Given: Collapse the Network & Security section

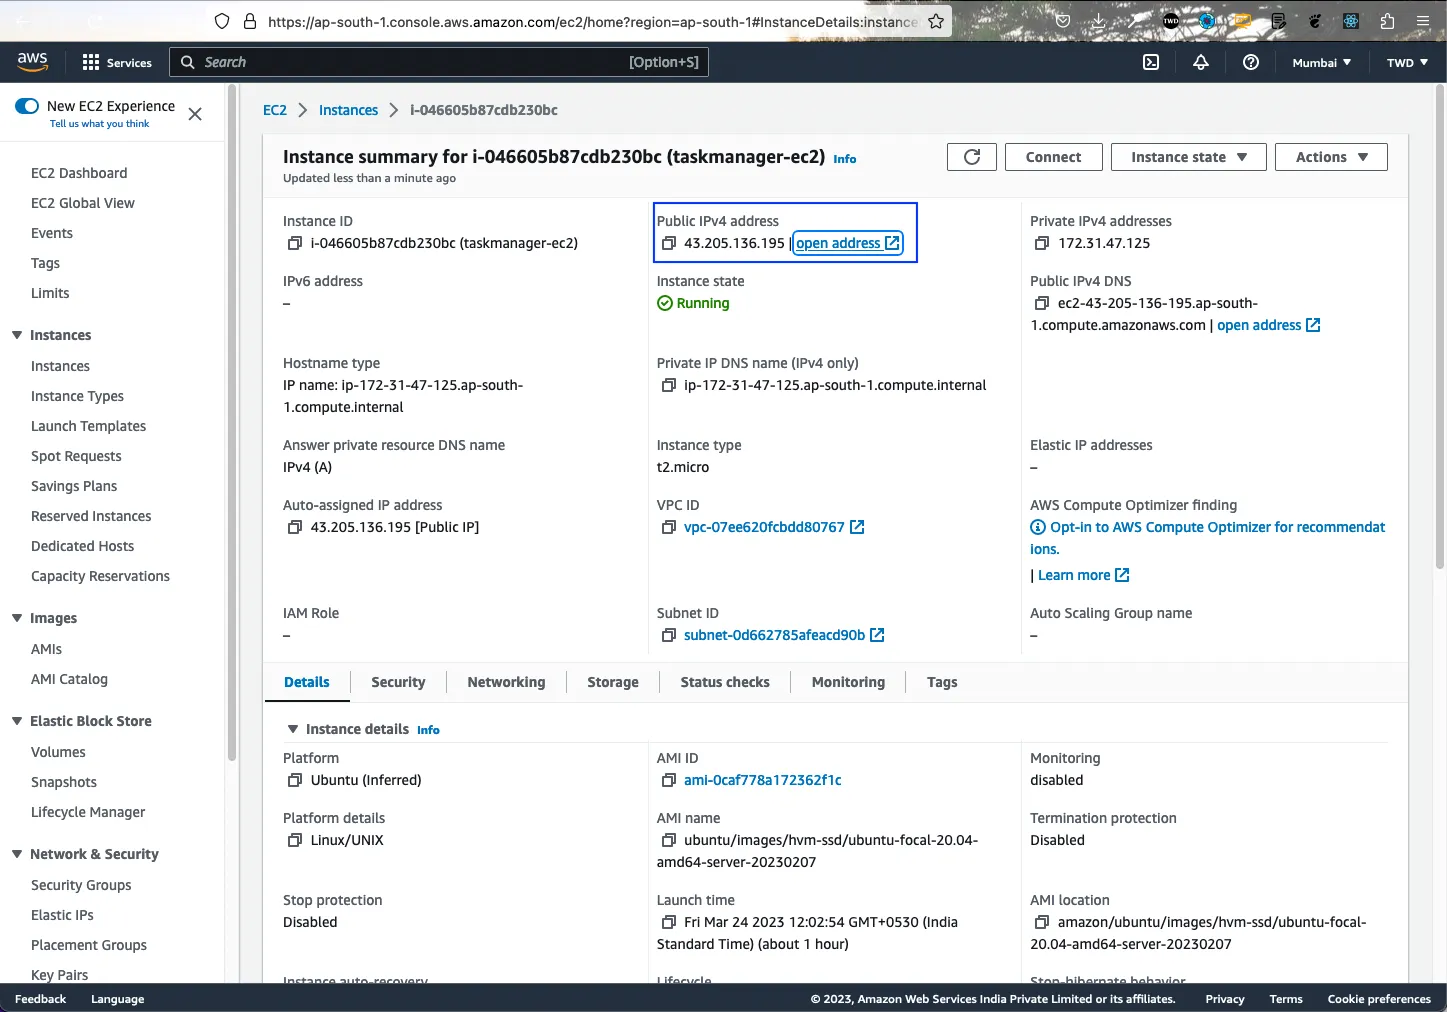Looking at the screenshot, I should [17, 854].
